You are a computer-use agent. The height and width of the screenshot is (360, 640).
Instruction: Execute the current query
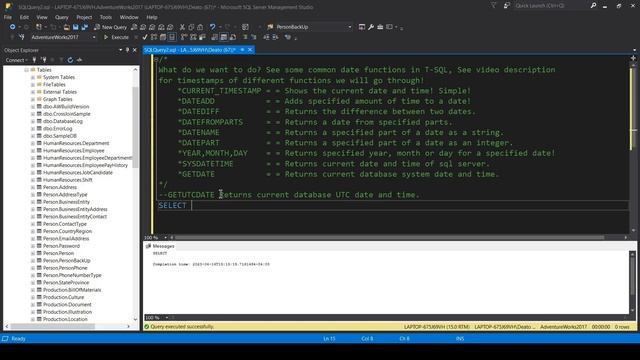[x=116, y=37]
